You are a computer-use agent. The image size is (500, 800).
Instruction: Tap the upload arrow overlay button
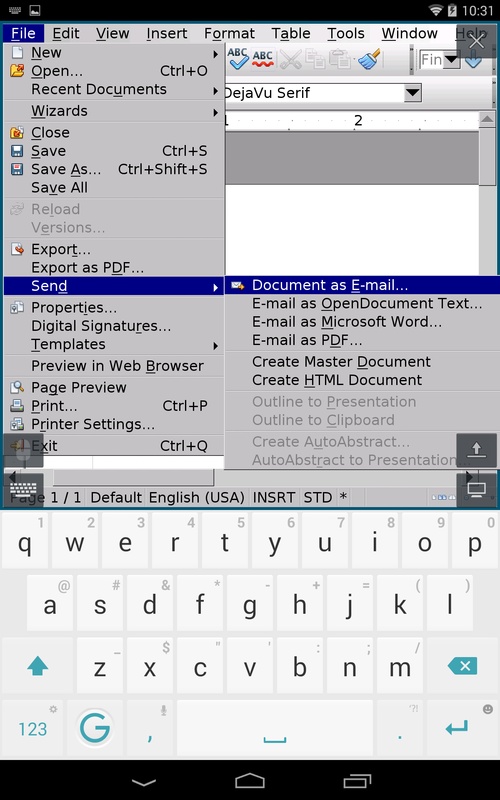click(x=477, y=450)
